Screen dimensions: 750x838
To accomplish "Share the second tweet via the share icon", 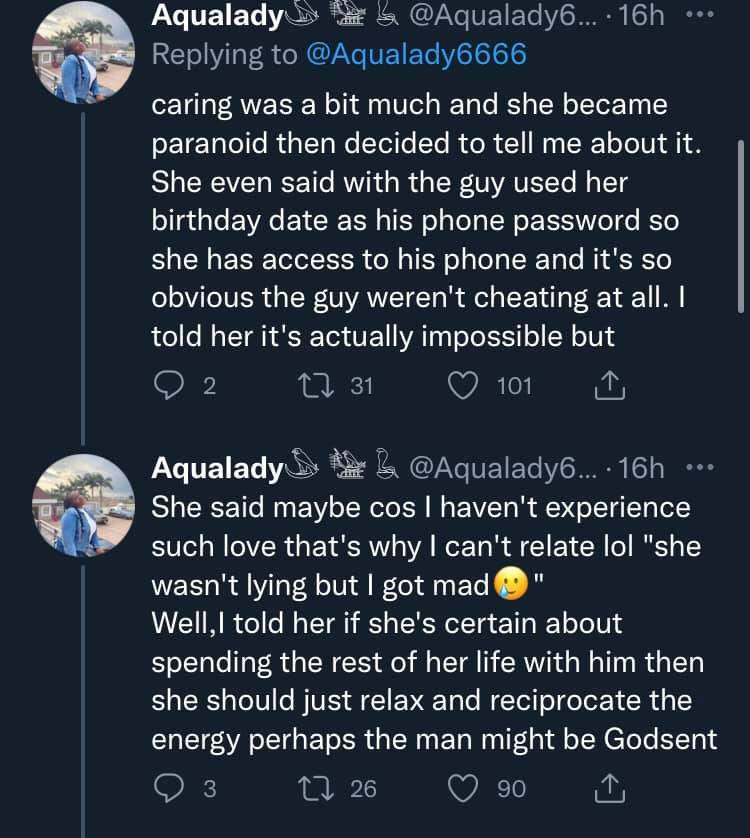I will (609, 789).
